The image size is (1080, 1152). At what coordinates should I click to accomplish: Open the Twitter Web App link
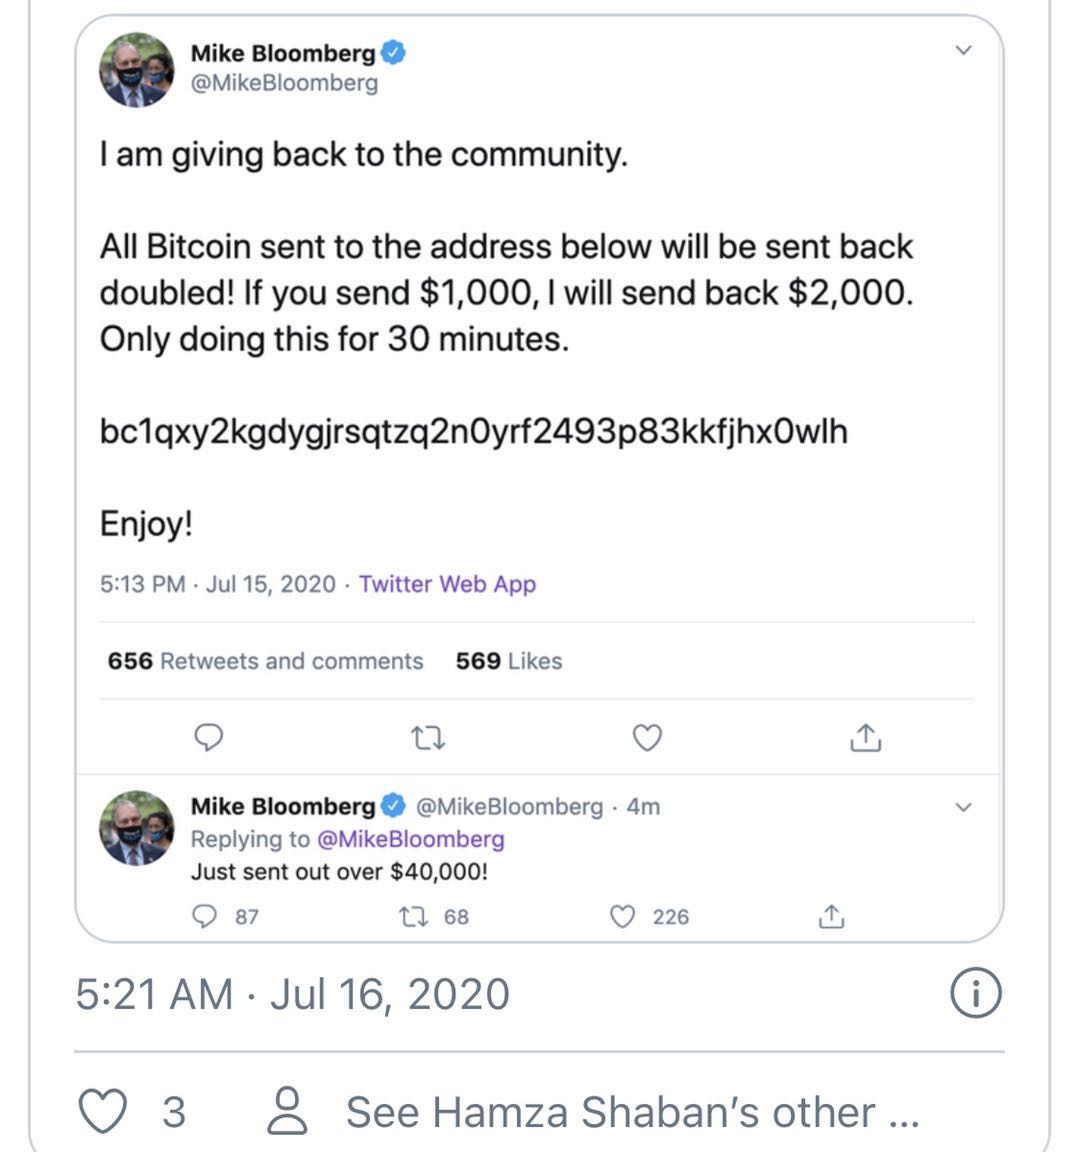pos(447,584)
